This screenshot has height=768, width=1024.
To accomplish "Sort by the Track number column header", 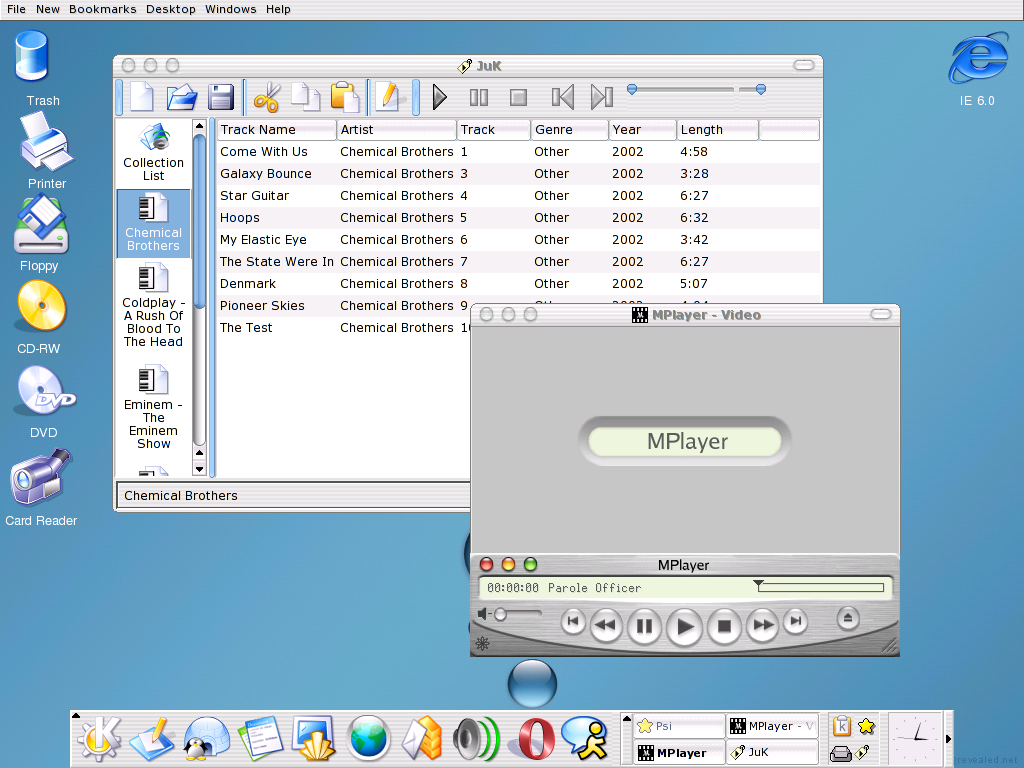I will (x=493, y=130).
